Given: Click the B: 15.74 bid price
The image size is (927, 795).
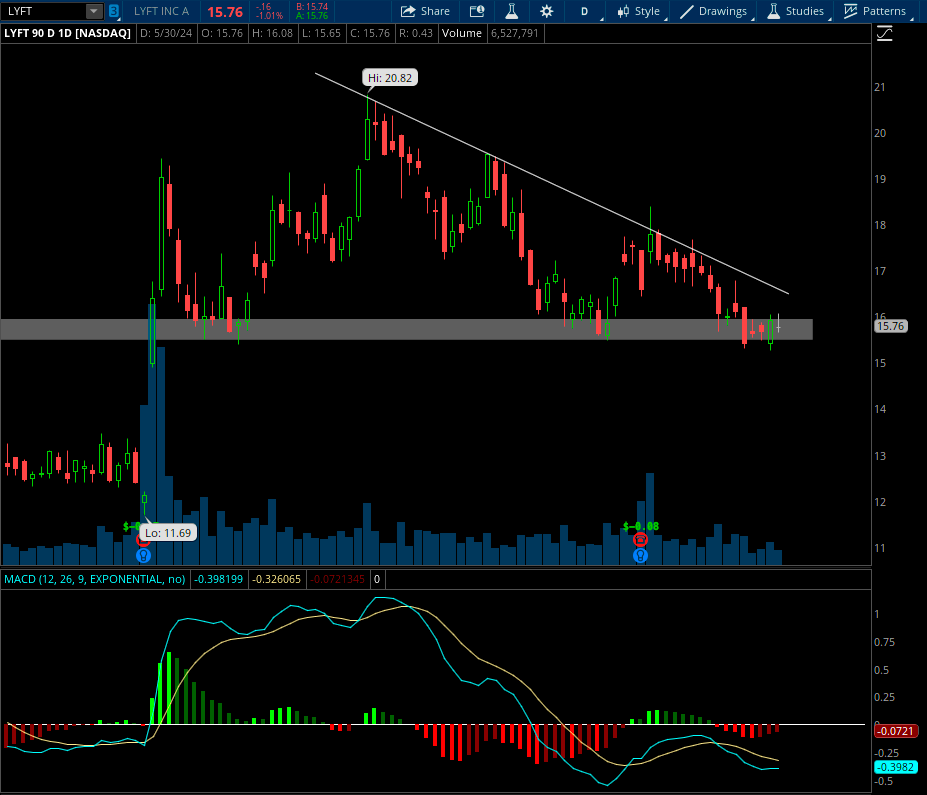Looking at the screenshot, I should pos(312,7).
